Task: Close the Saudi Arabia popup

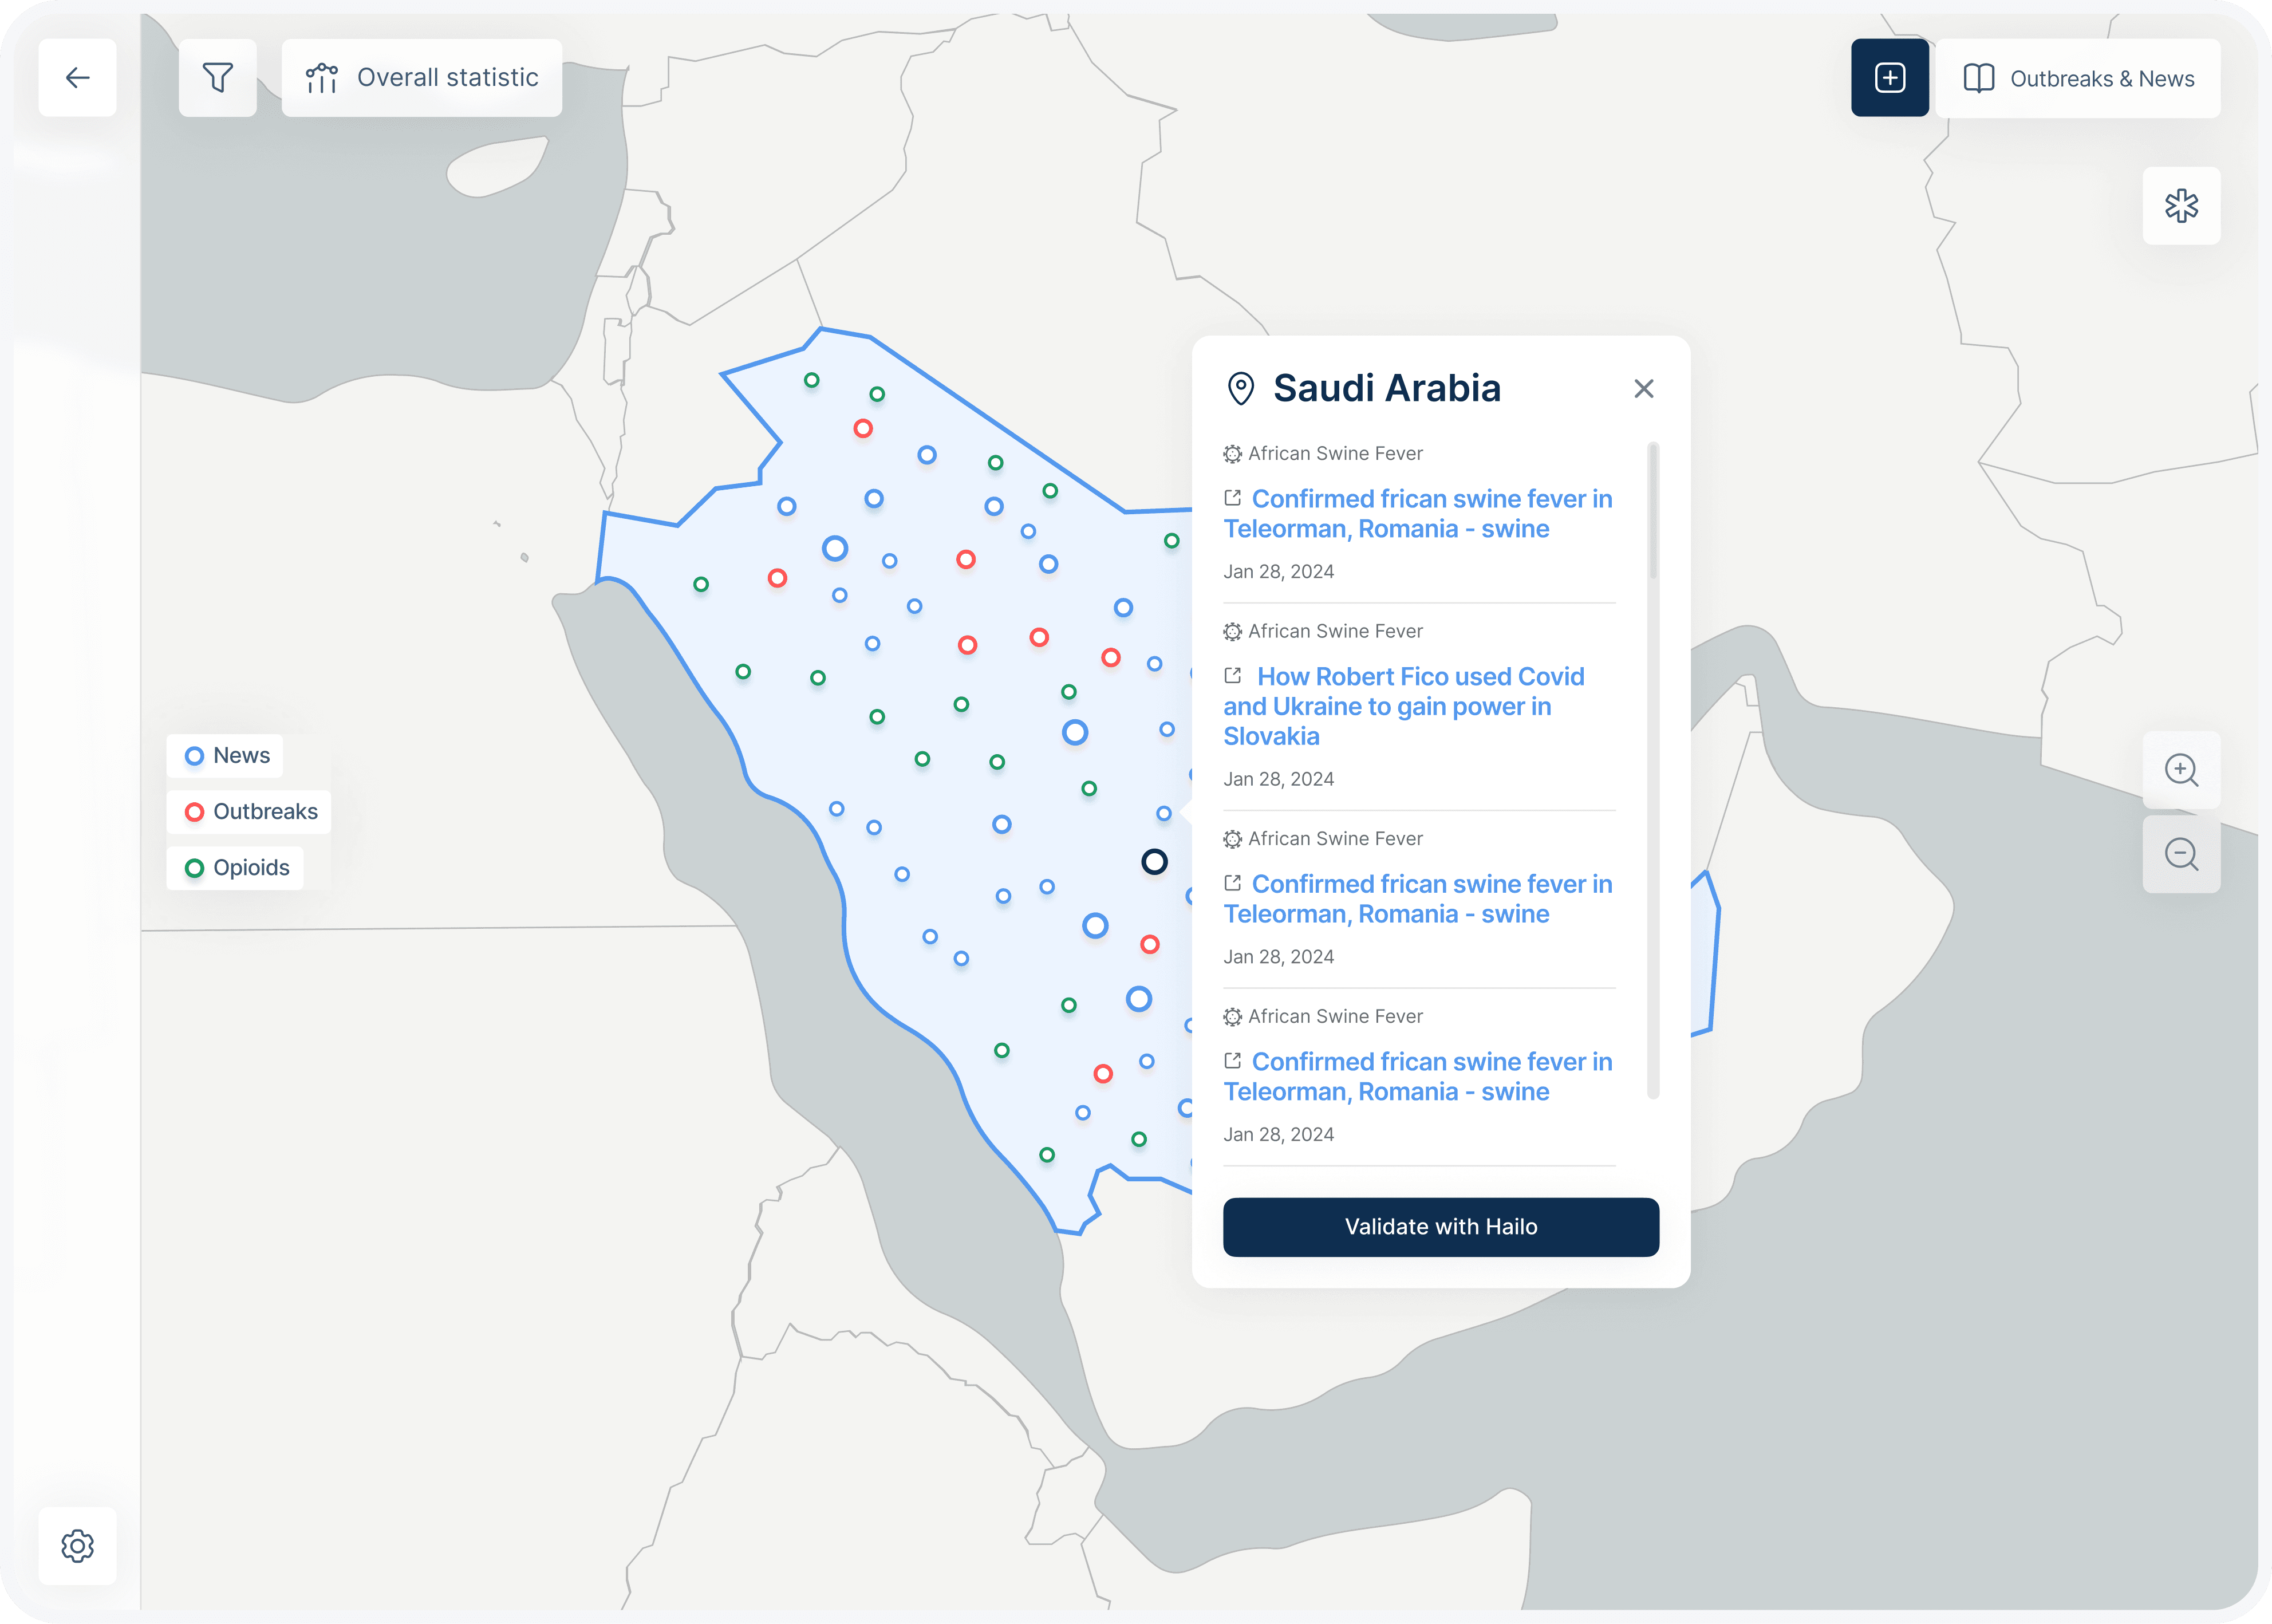Action: click(x=1644, y=389)
